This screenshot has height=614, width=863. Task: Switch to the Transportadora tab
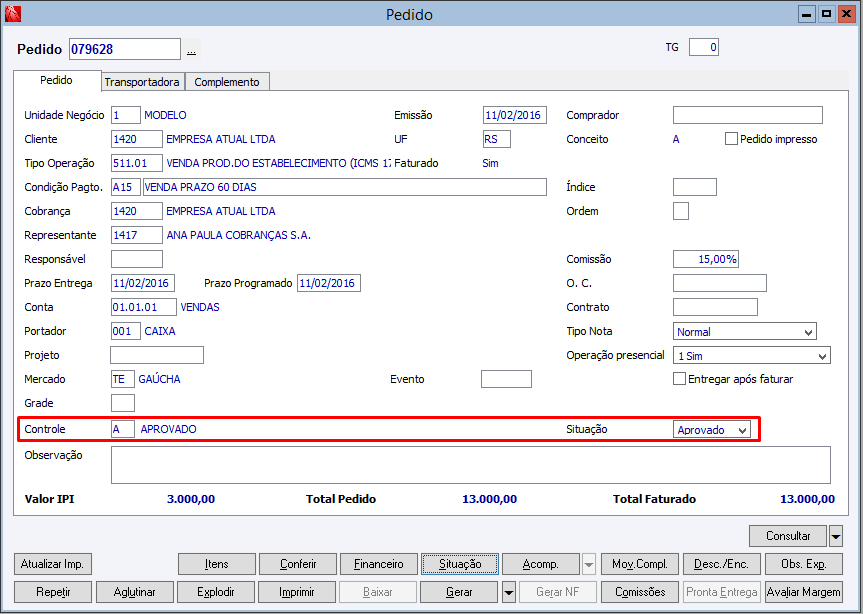142,82
